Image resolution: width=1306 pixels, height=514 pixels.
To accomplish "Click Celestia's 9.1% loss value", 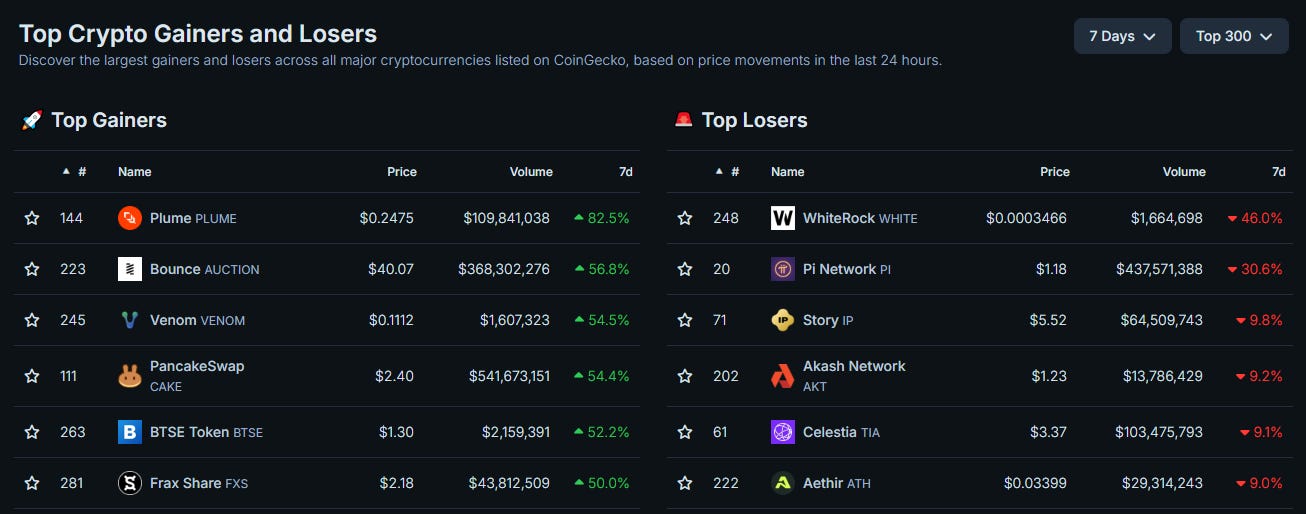I will tap(1260, 432).
